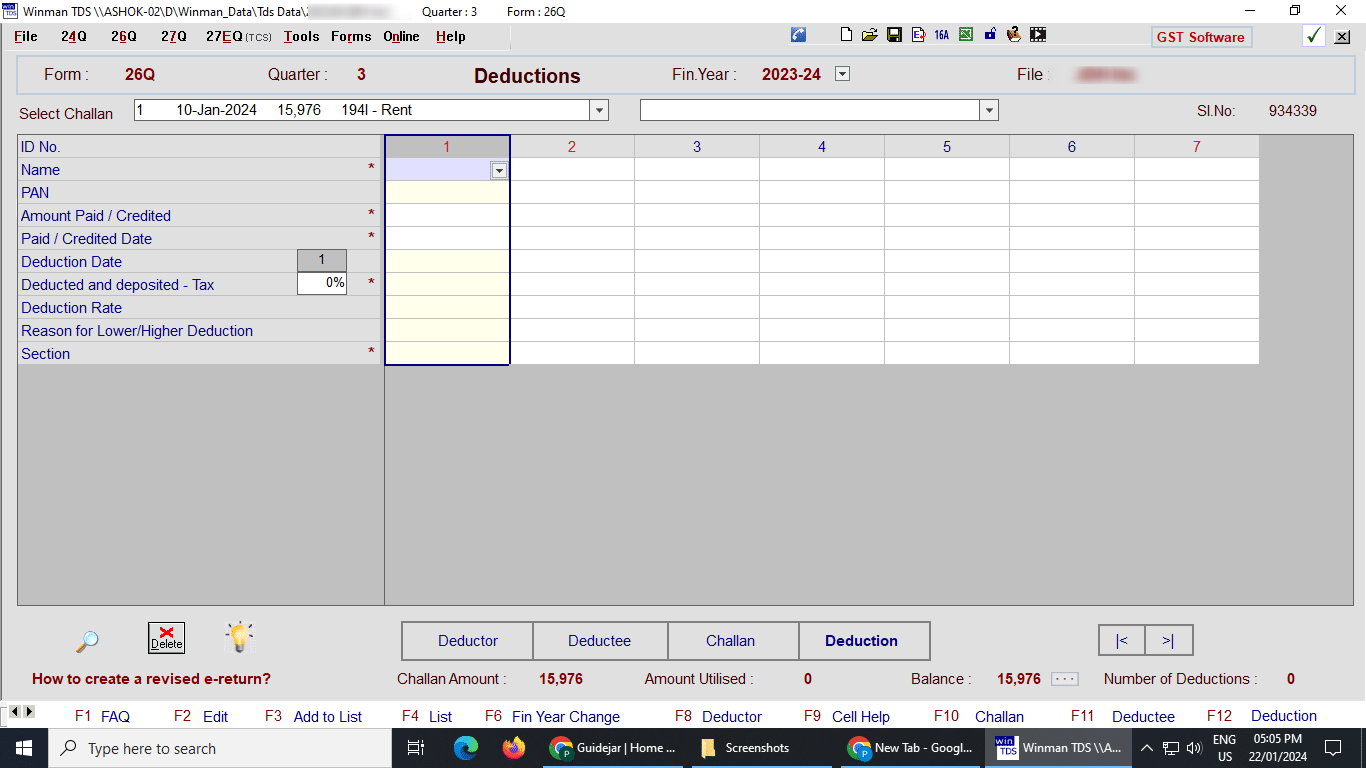Viewport: 1366px width, 768px height.
Task: Confirm entry with the green tick mark
Action: tap(1314, 35)
